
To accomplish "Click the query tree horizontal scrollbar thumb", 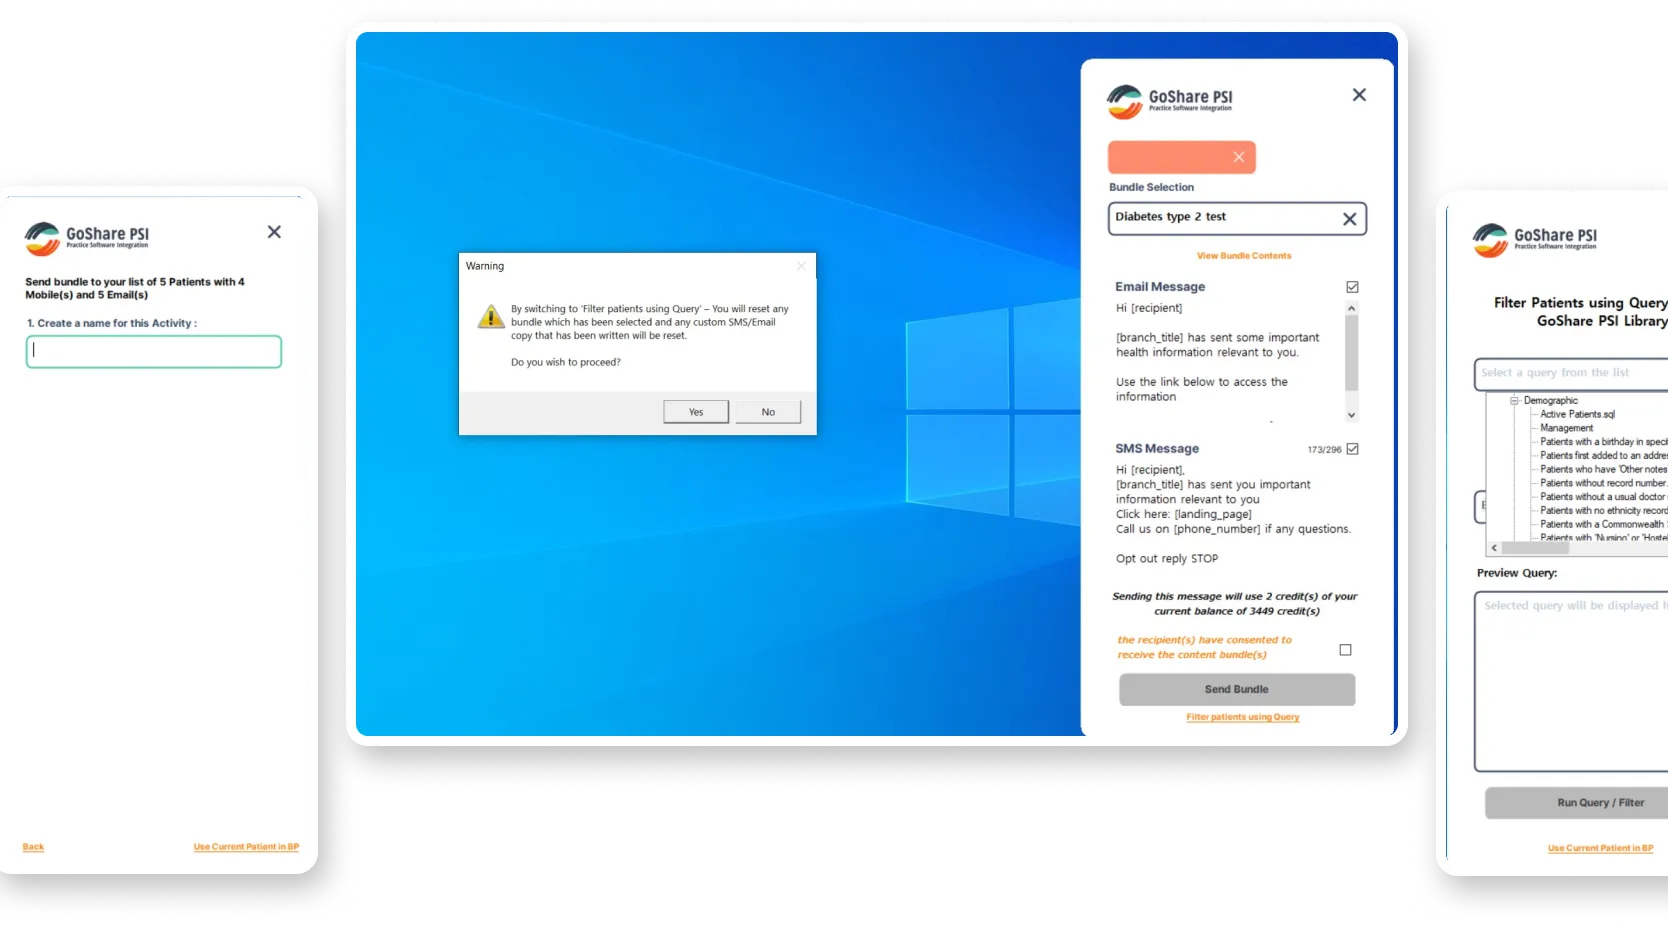I will coord(1537,548).
